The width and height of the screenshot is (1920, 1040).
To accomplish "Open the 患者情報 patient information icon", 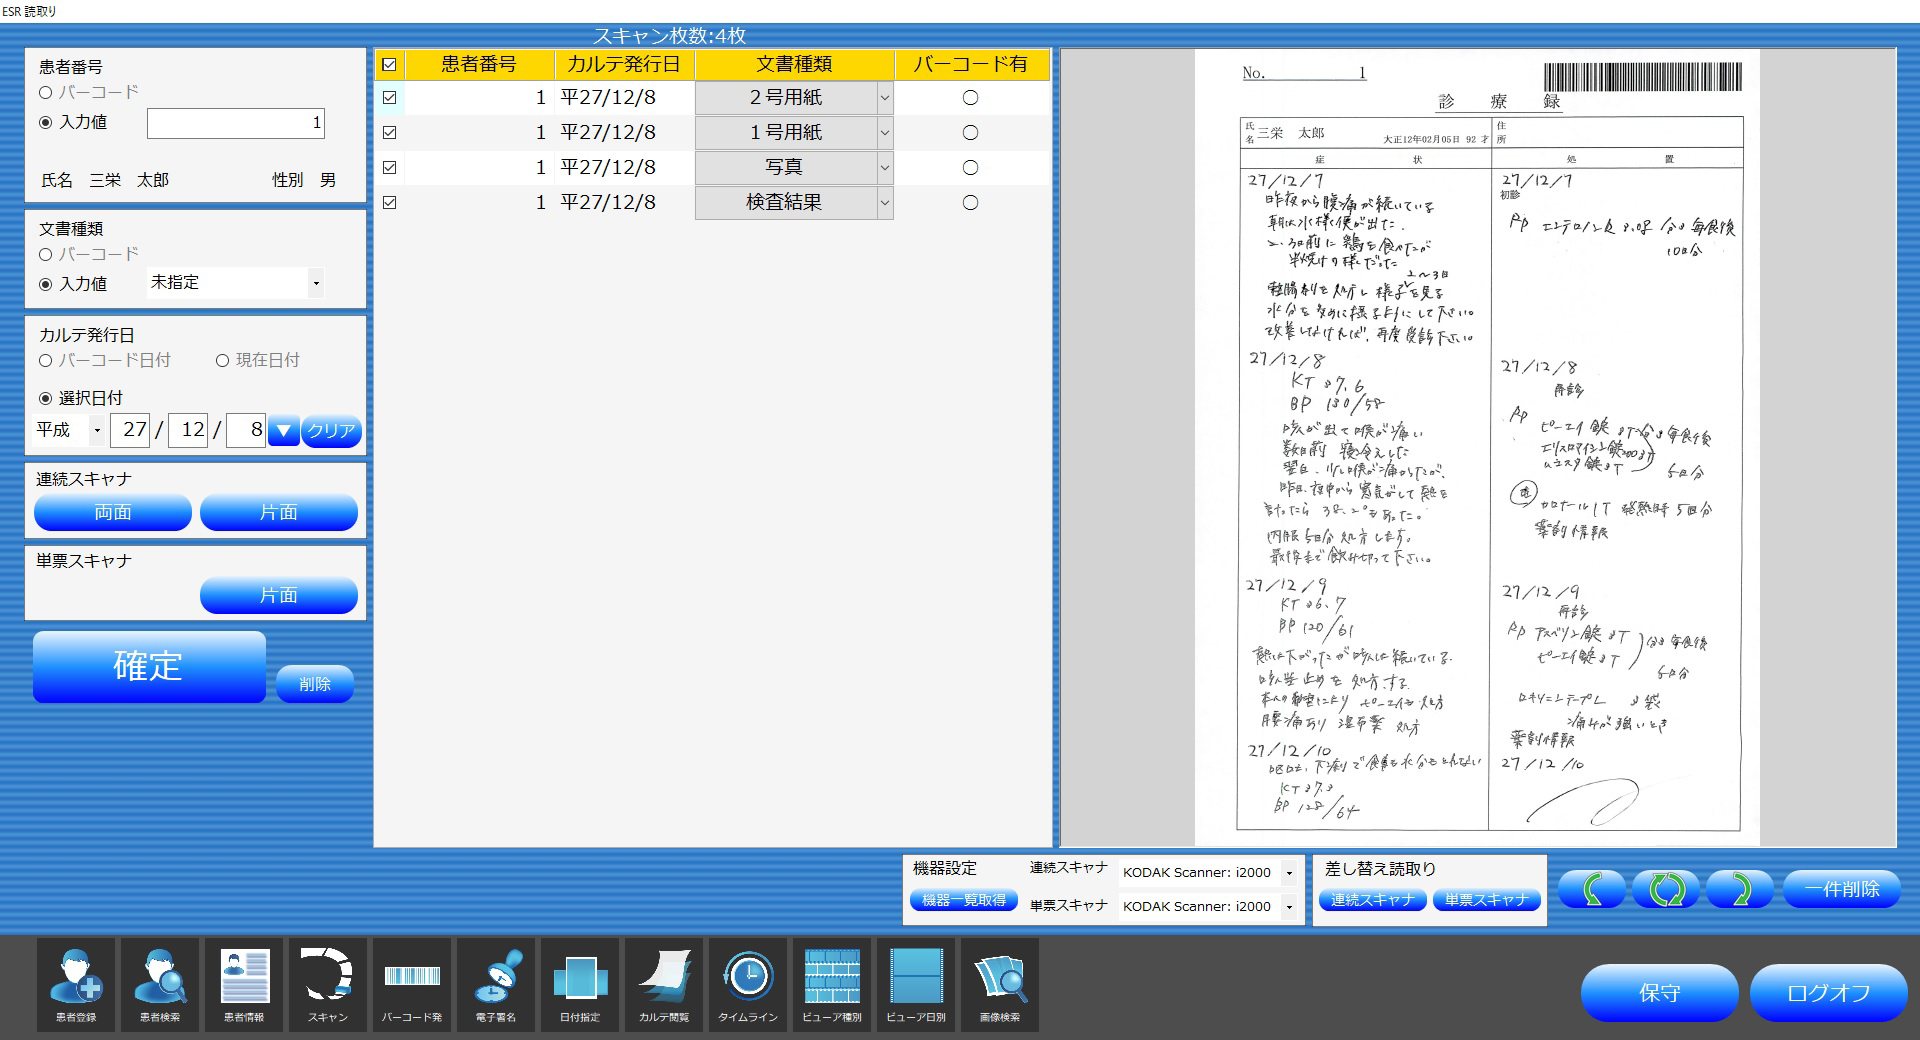I will point(243,985).
